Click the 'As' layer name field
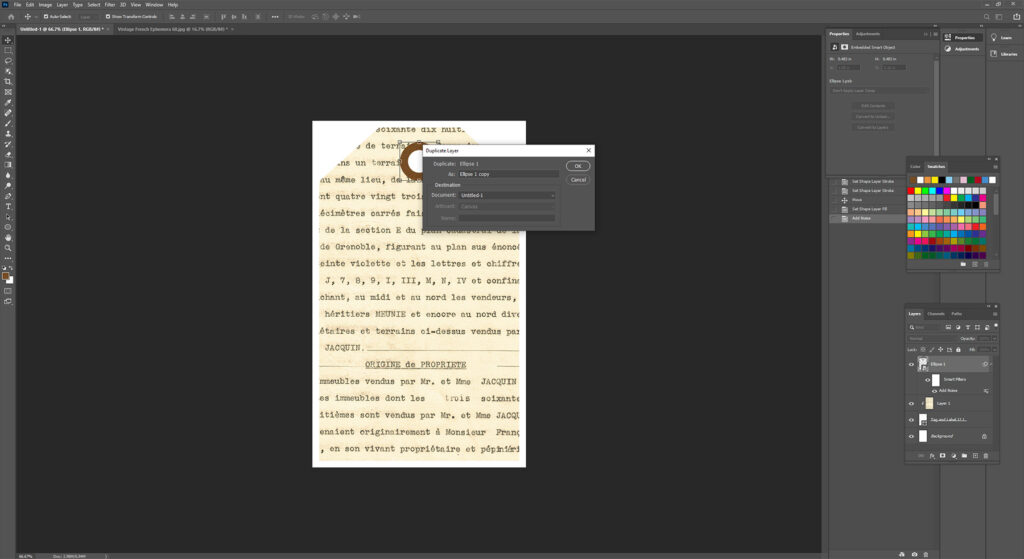The height and width of the screenshot is (559, 1024). [x=507, y=174]
